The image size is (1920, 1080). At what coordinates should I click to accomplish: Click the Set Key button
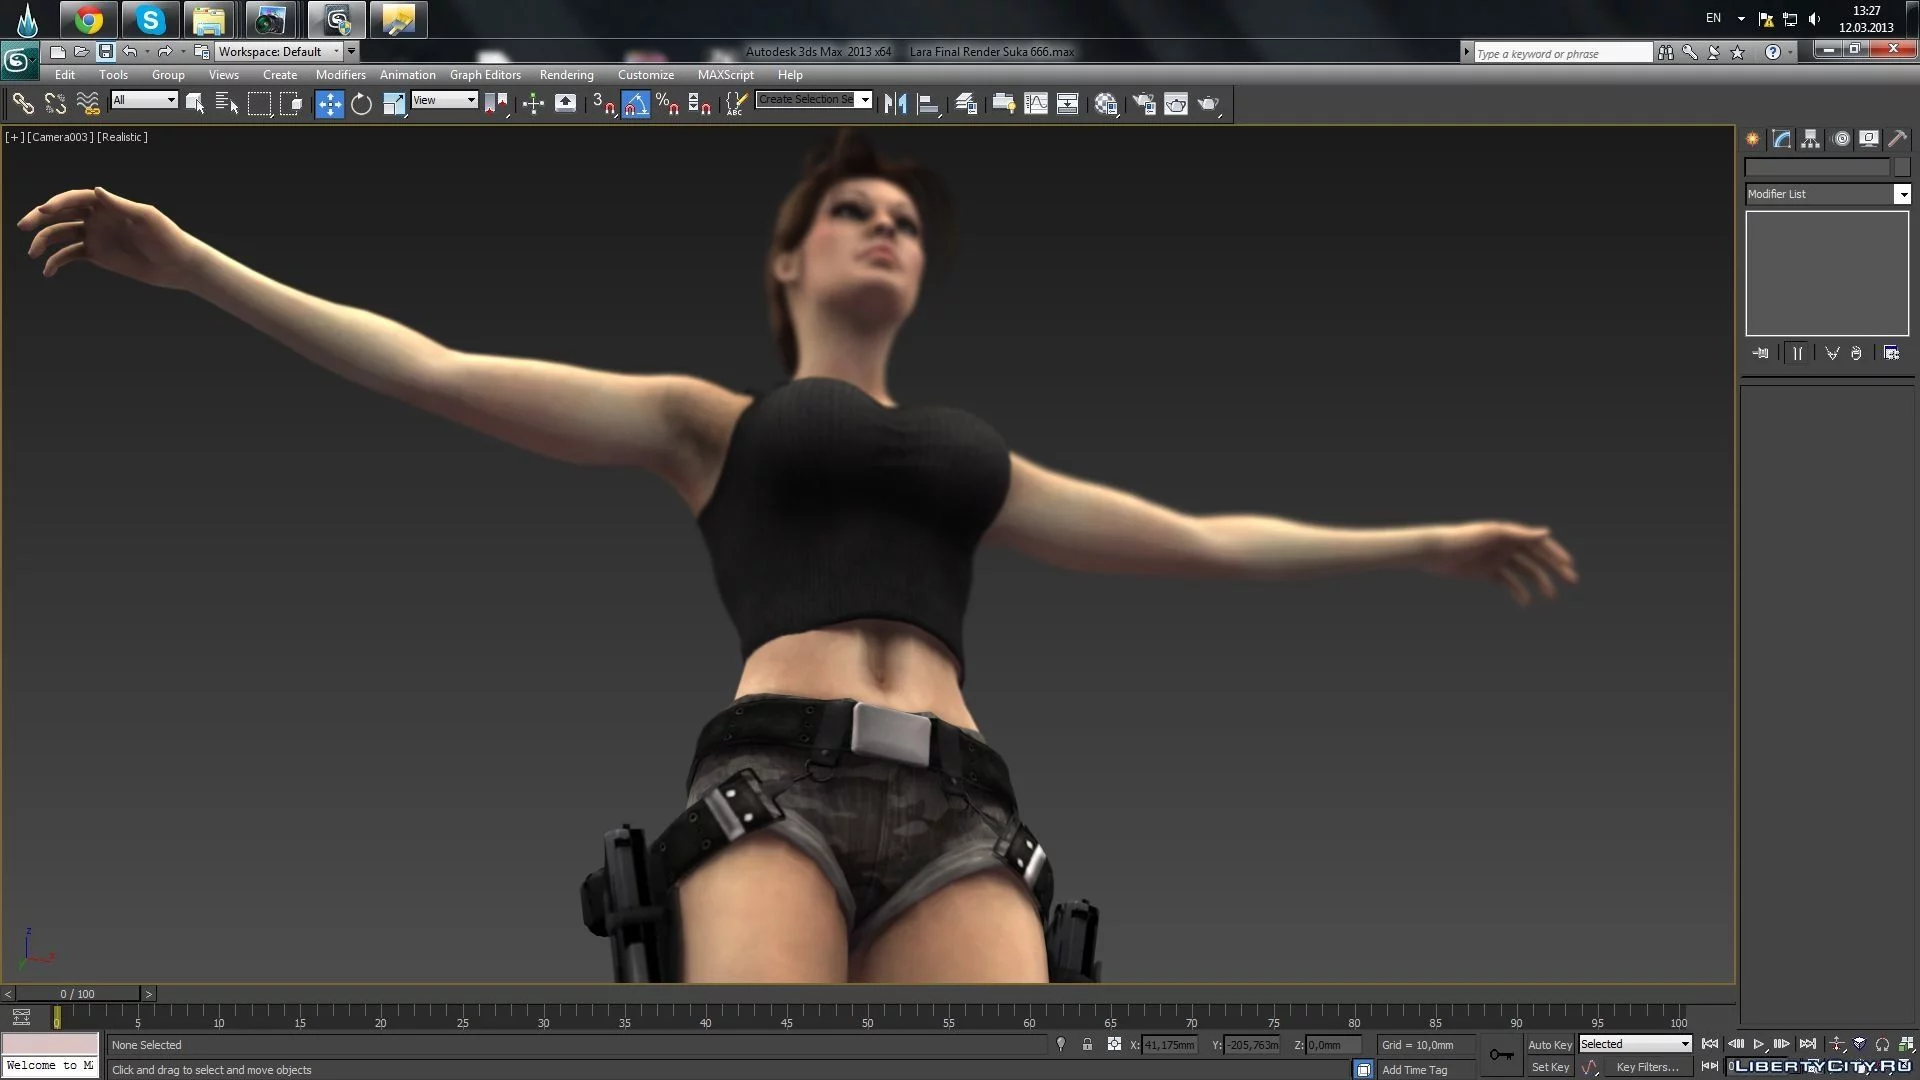1550,1067
